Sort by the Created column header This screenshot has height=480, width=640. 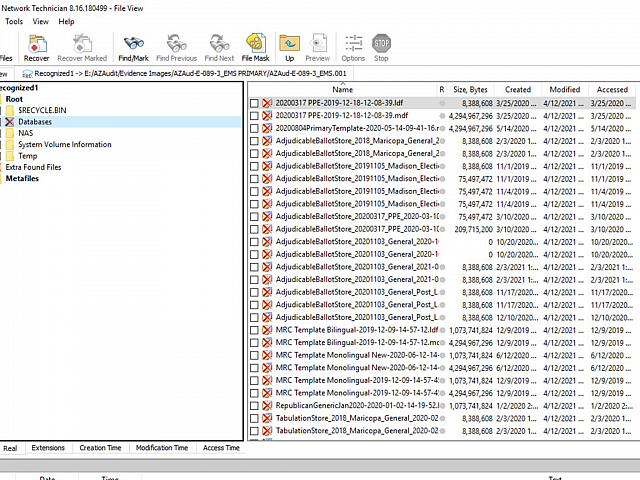518,89
